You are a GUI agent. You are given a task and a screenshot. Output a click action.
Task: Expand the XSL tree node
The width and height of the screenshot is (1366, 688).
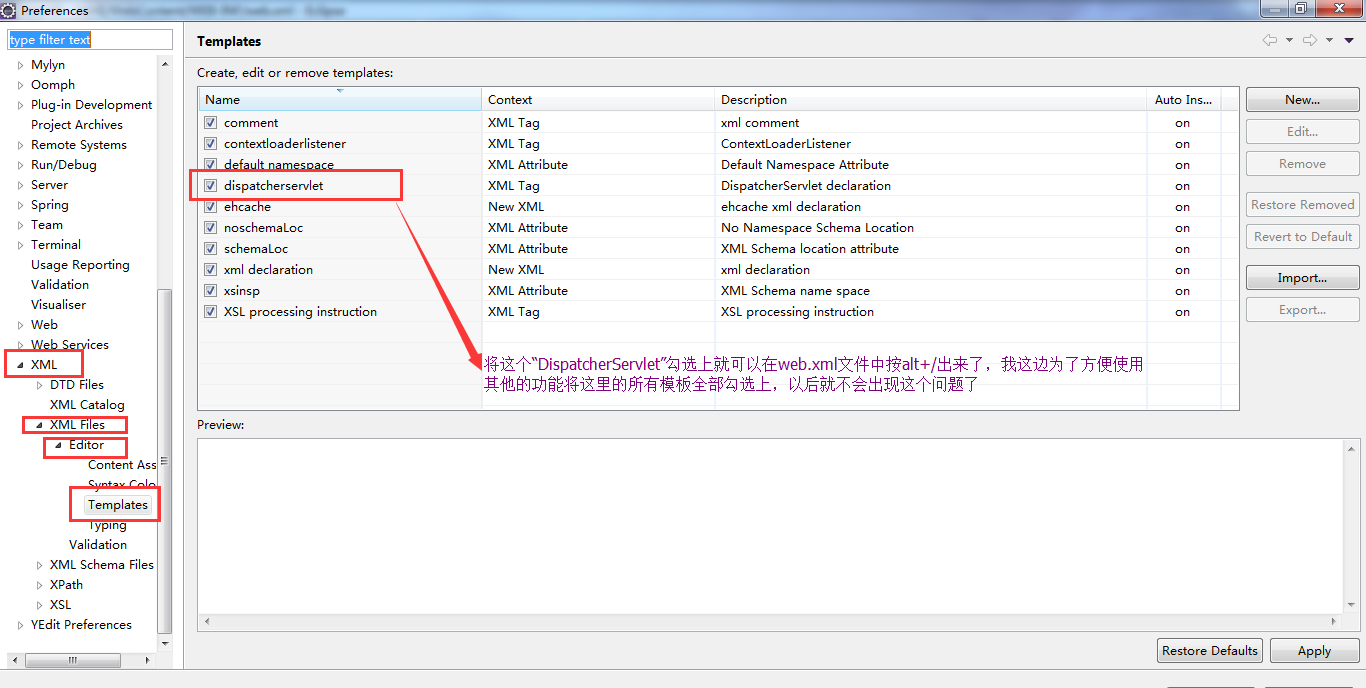[x=40, y=605]
